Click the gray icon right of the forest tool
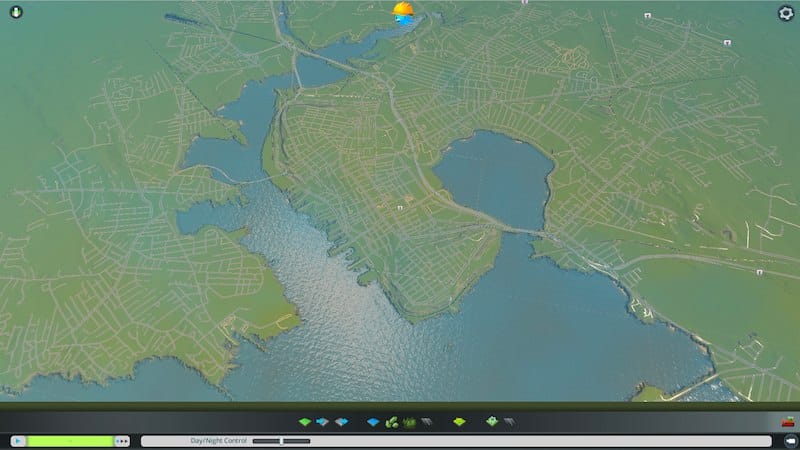The height and width of the screenshot is (450, 800). [426, 422]
